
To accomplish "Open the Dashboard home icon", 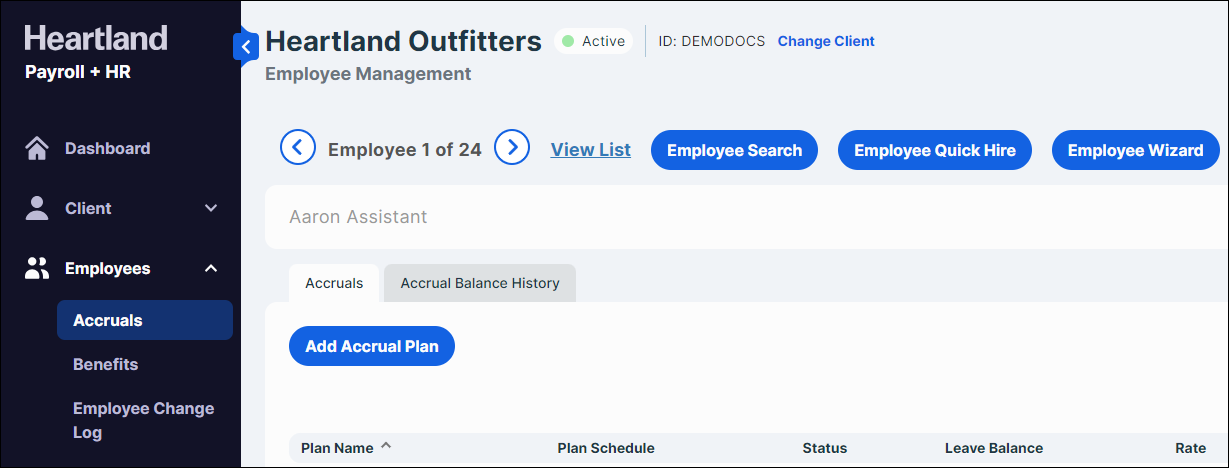I will coord(37,148).
